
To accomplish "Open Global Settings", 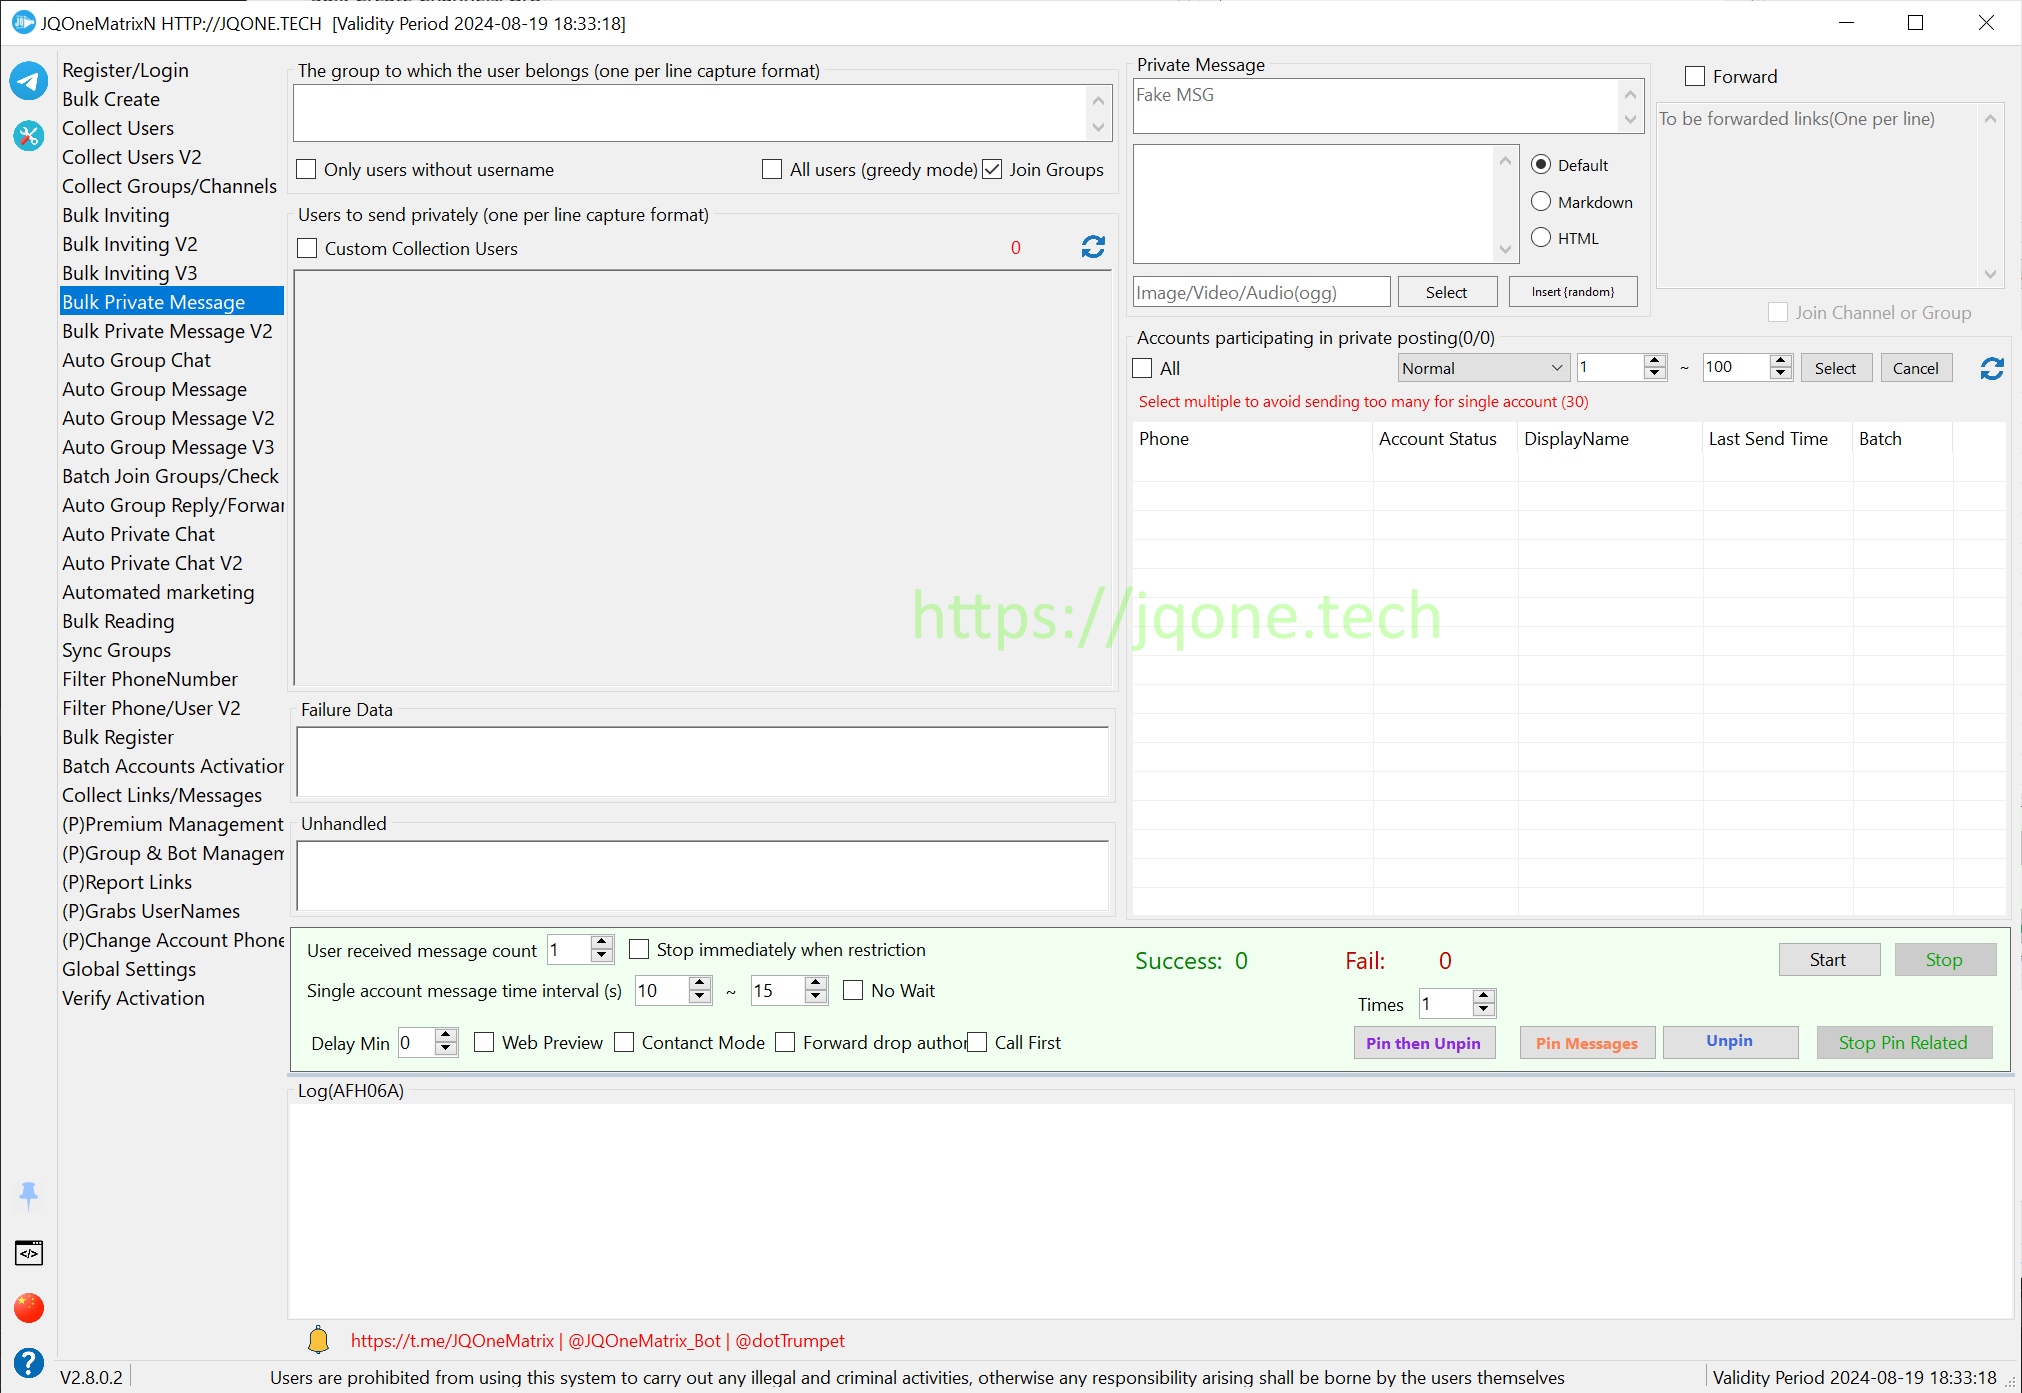I will 129,969.
